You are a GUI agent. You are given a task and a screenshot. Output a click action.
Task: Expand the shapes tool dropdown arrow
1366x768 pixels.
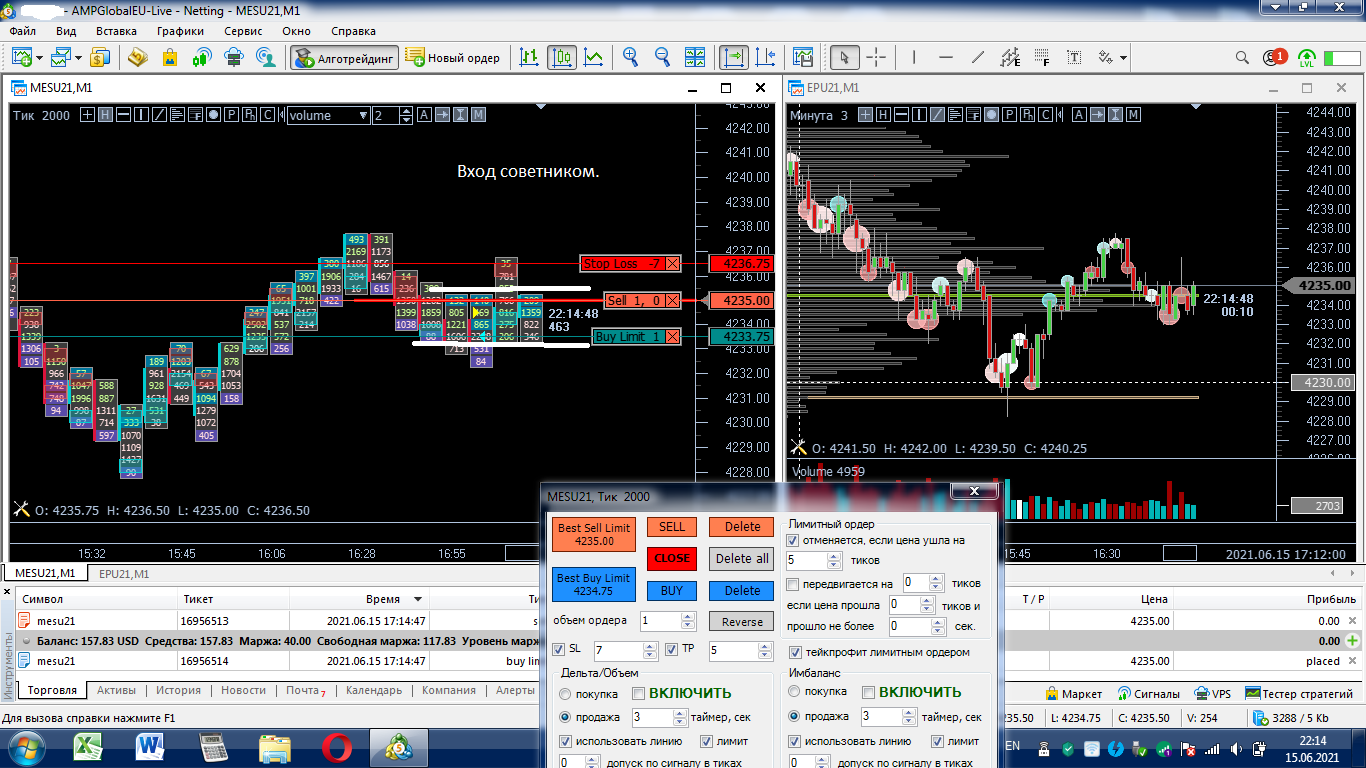coord(1124,57)
